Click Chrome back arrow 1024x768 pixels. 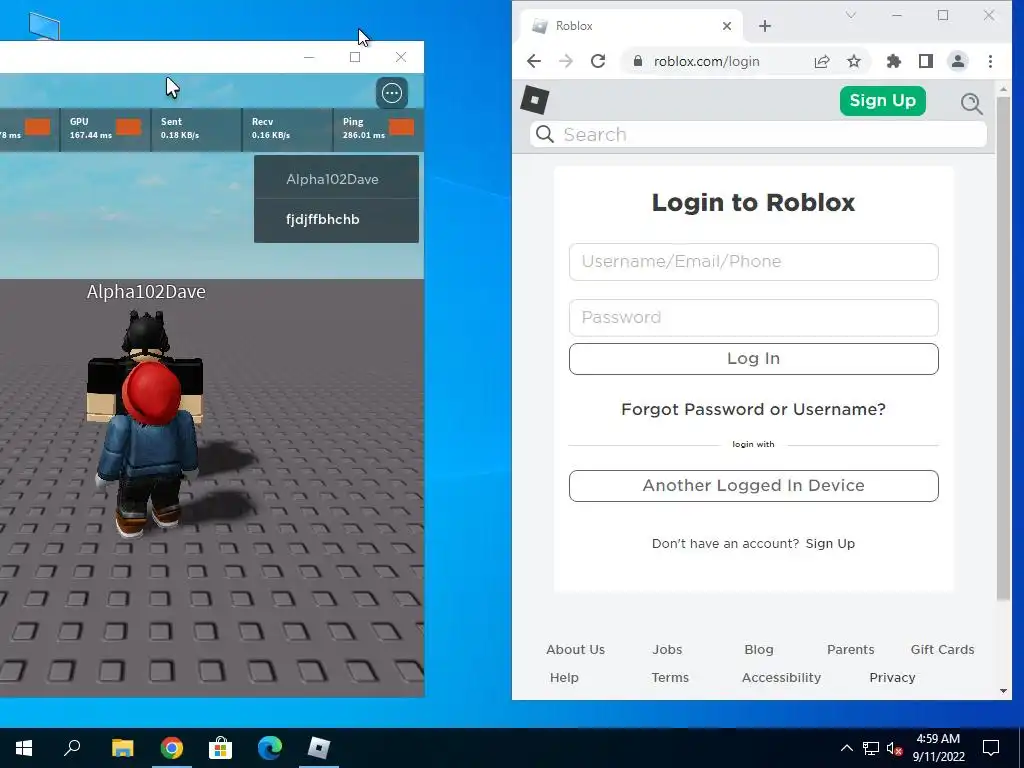(x=534, y=61)
